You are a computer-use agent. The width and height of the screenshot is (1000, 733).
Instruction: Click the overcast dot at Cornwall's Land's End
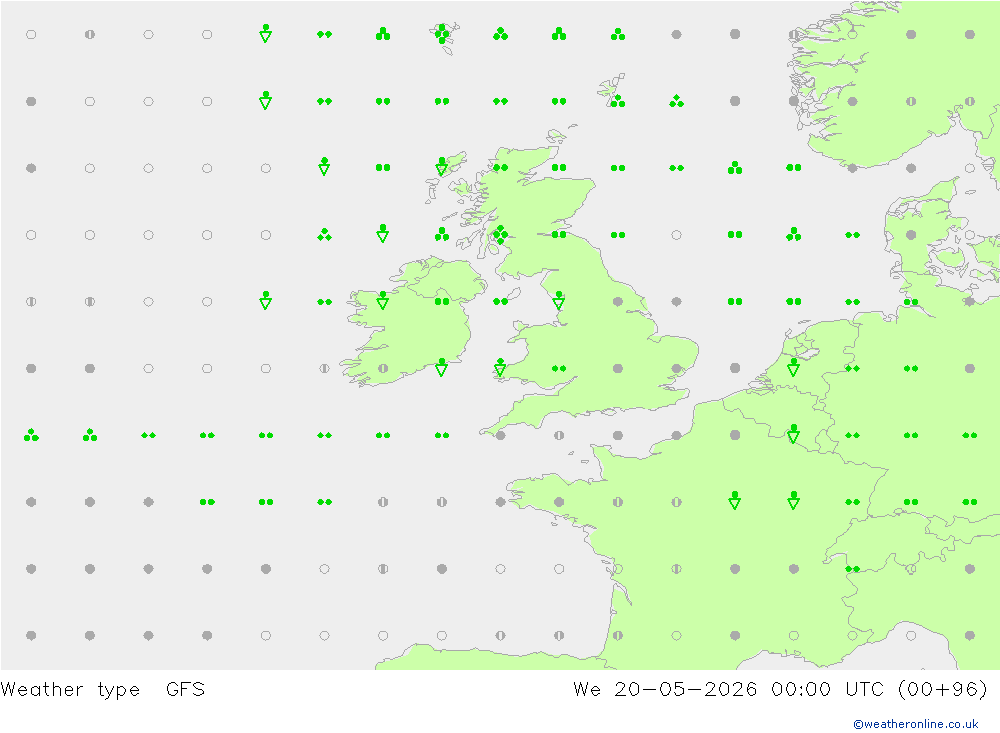(x=500, y=435)
